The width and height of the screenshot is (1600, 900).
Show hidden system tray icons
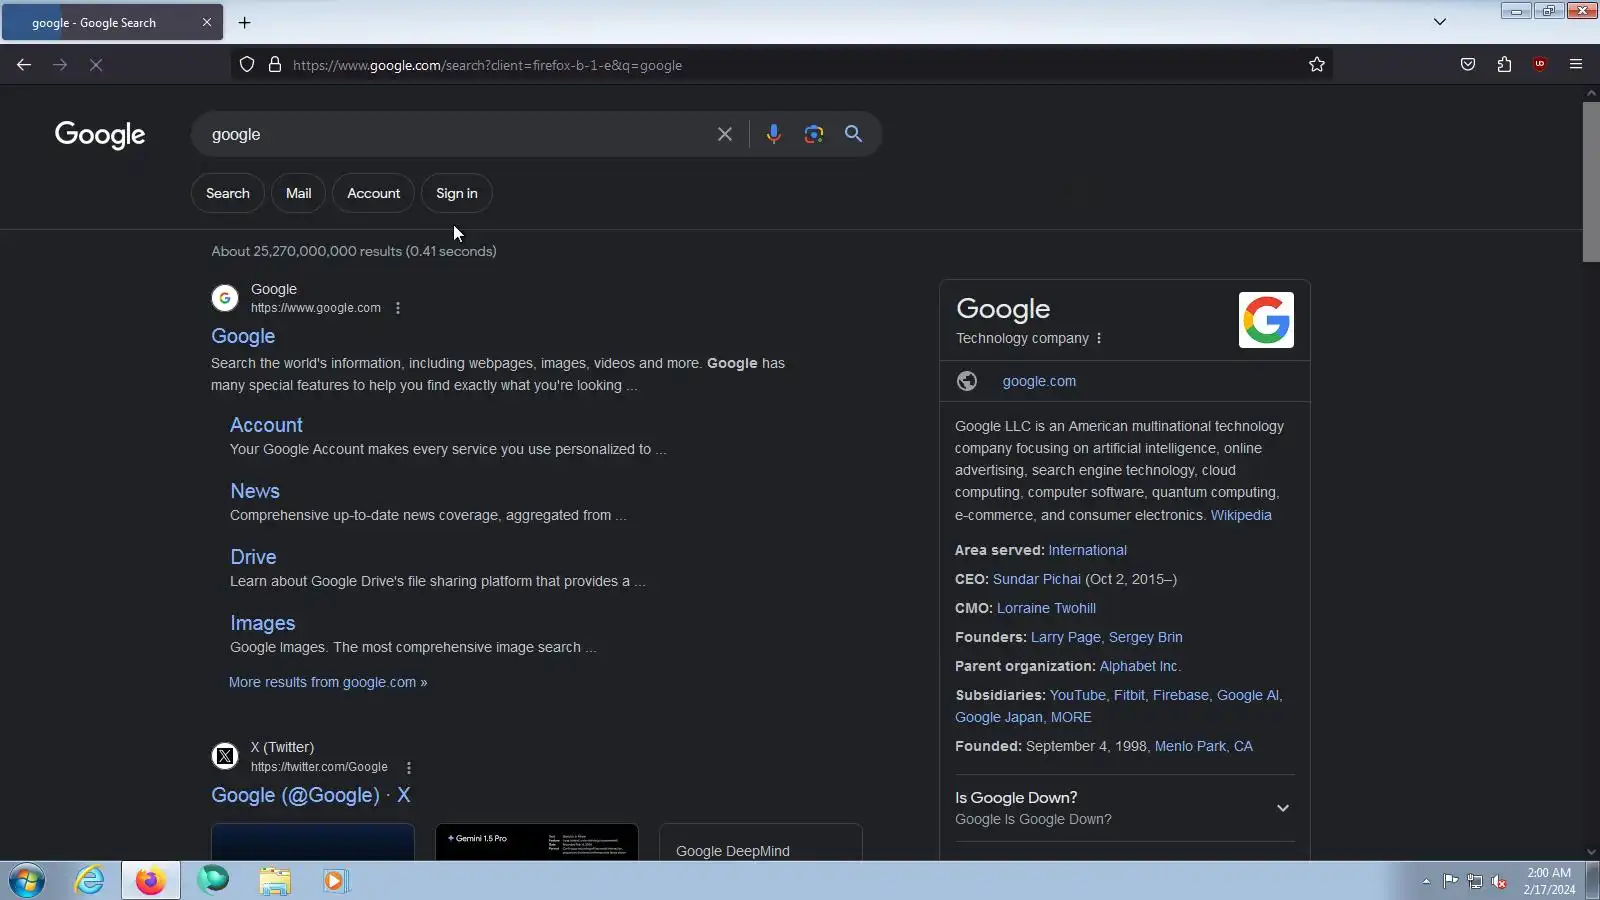[x=1426, y=881]
